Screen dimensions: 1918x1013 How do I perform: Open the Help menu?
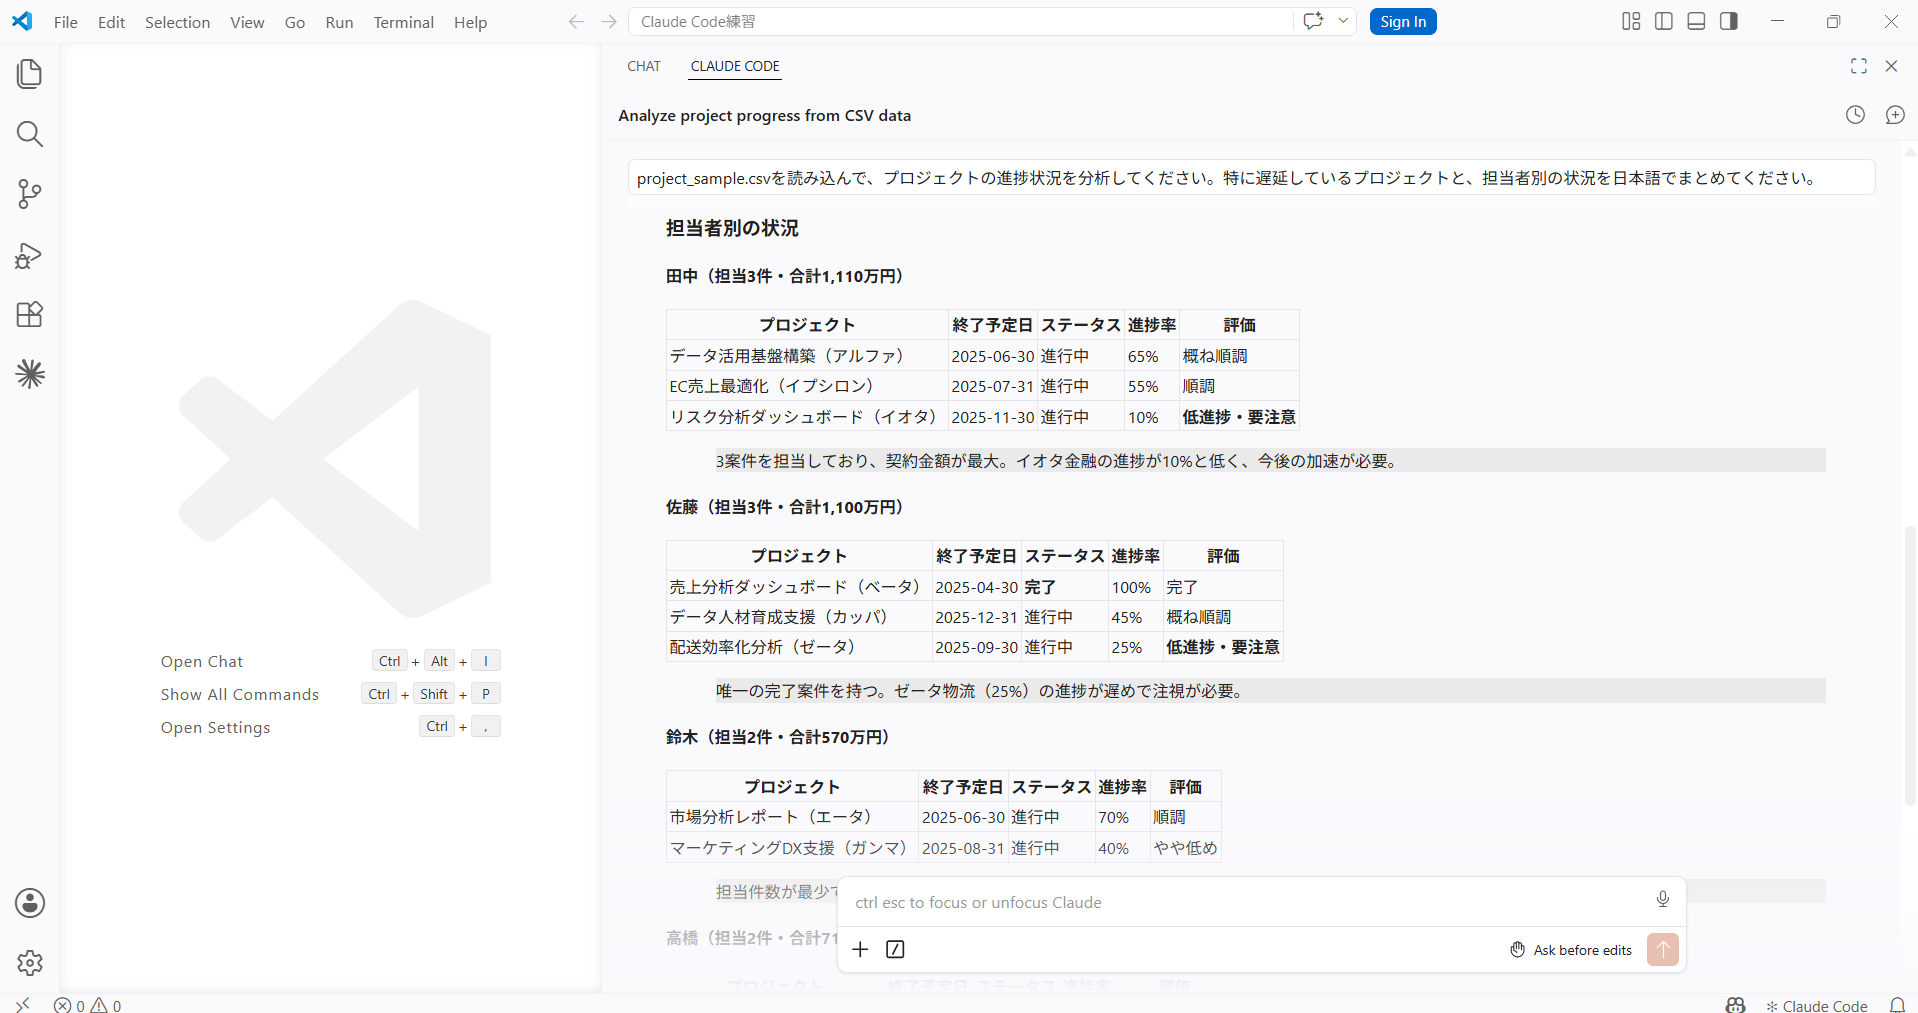tap(470, 22)
